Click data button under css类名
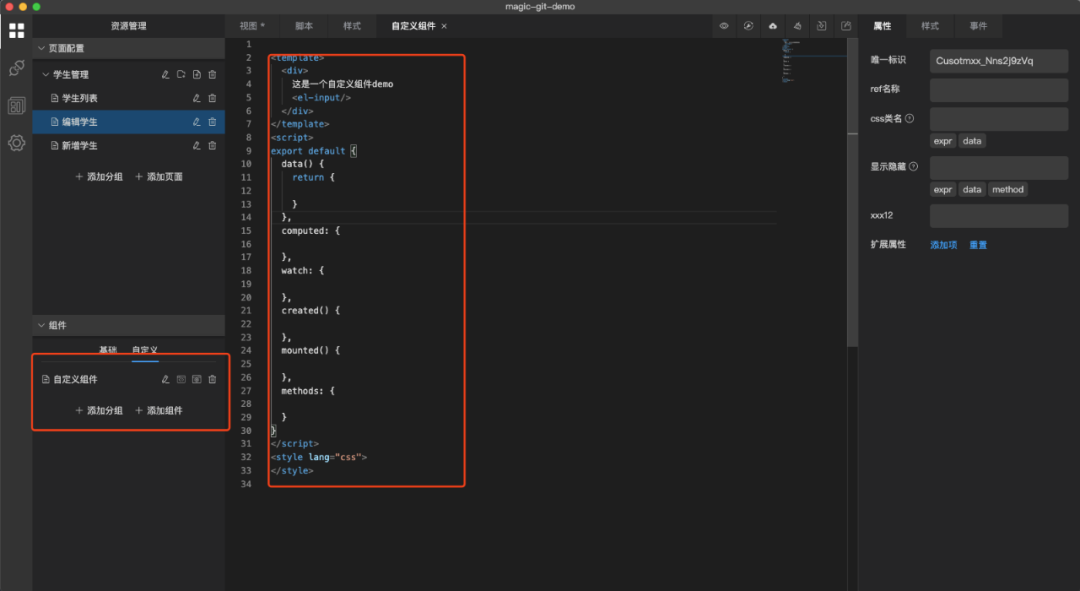This screenshot has height=591, width=1080. (x=972, y=141)
